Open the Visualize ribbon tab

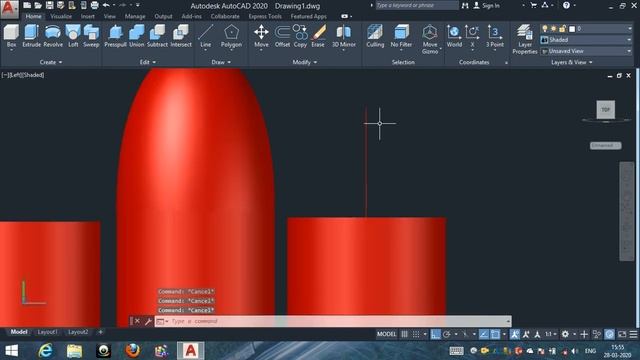click(x=61, y=16)
